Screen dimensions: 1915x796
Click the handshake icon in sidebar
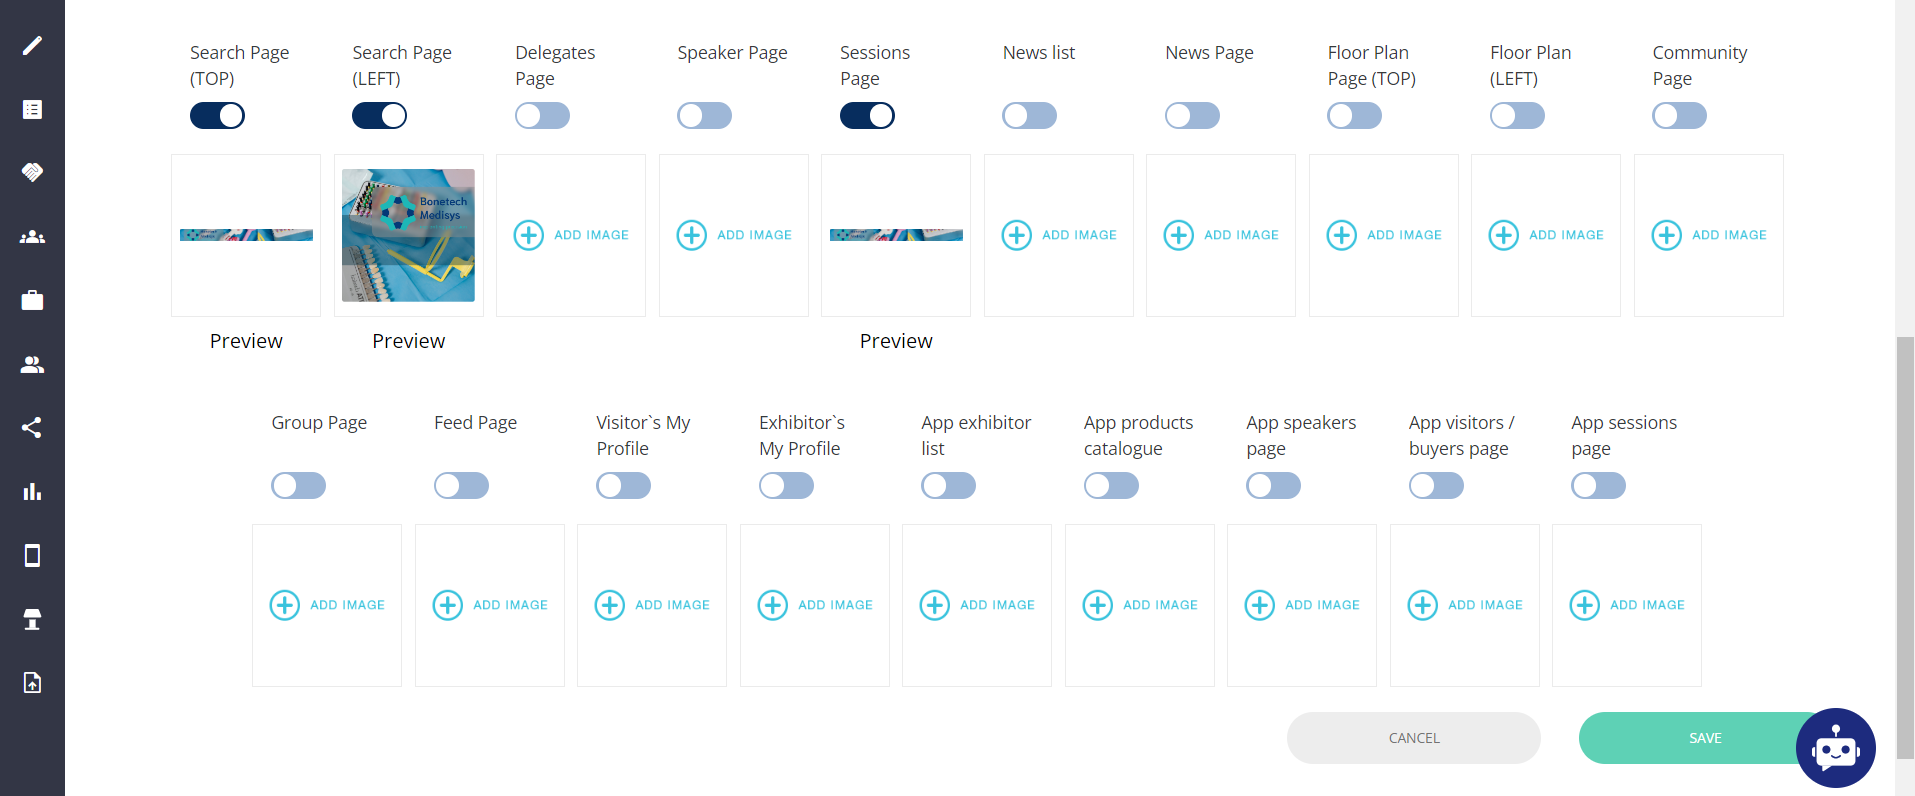click(x=32, y=173)
